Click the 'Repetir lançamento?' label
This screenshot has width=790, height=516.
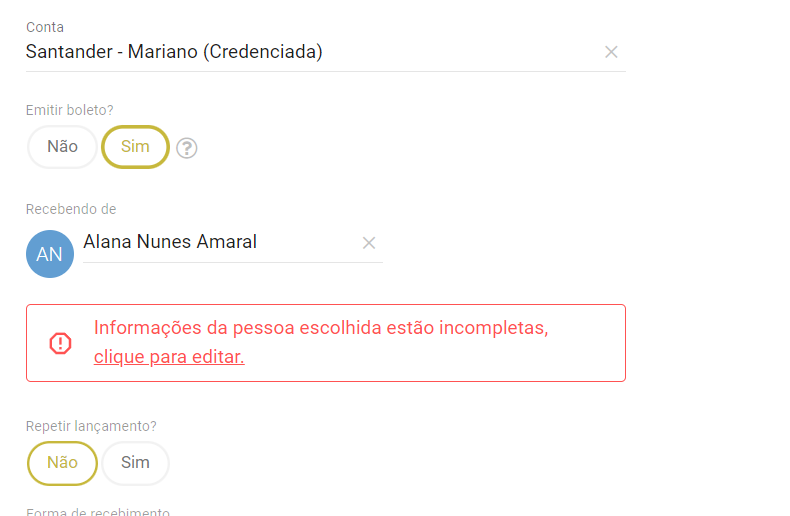[x=91, y=426]
